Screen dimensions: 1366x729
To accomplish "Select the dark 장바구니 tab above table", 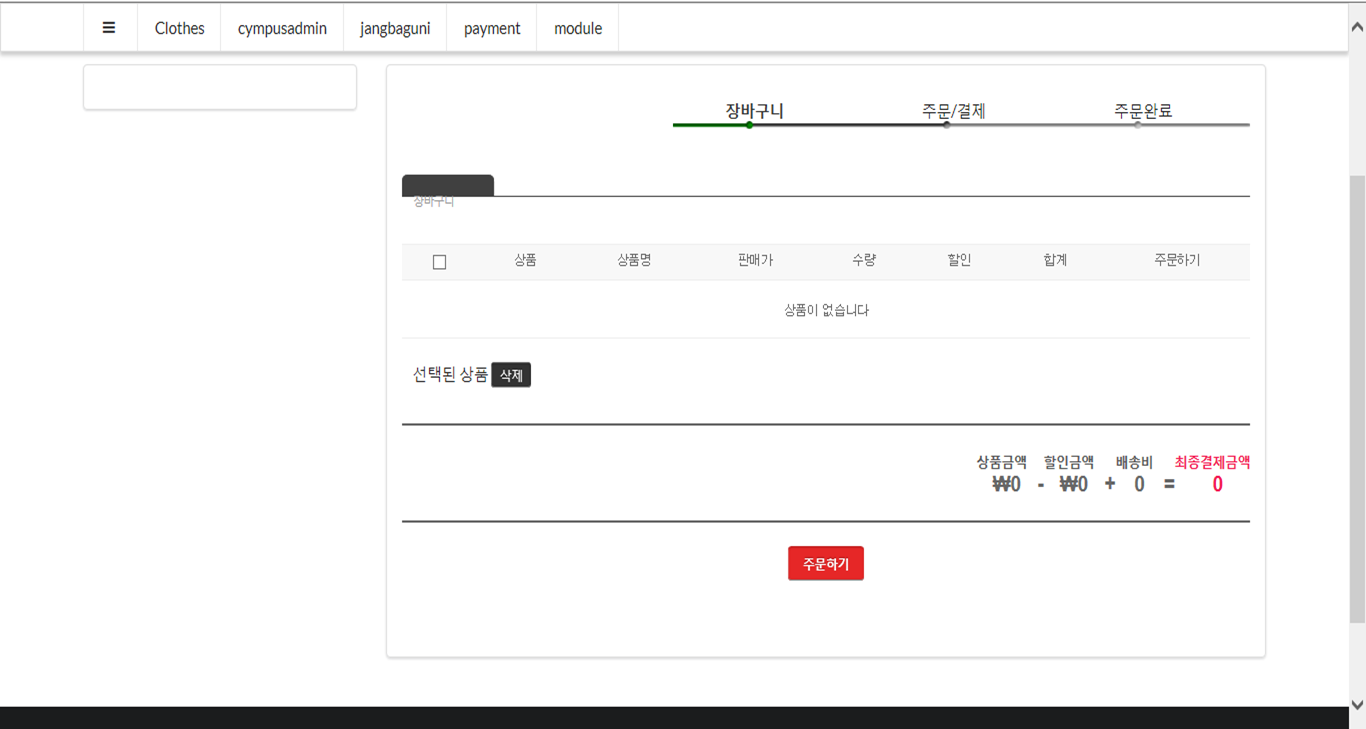I will (x=447, y=186).
